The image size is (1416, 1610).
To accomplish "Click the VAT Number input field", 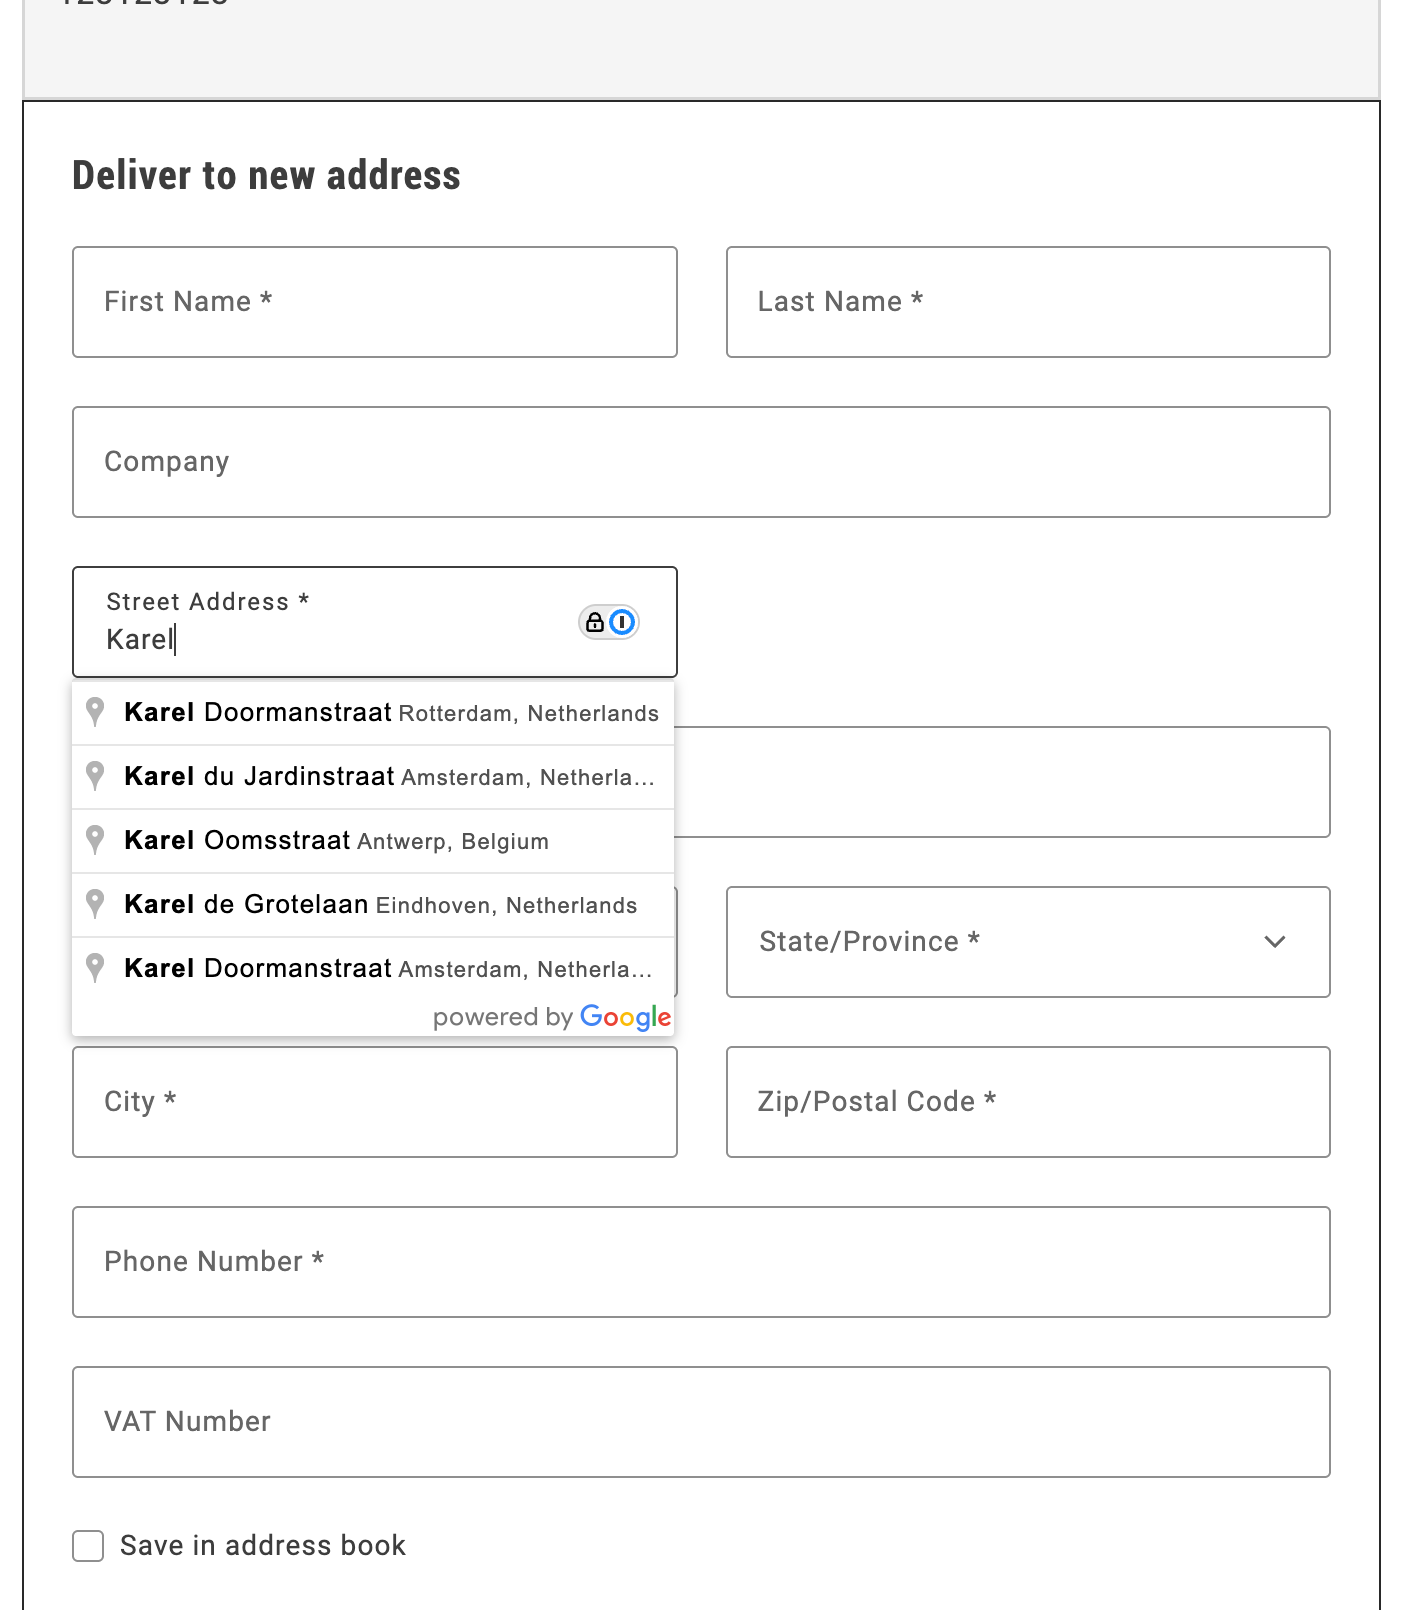I will click(x=700, y=1421).
